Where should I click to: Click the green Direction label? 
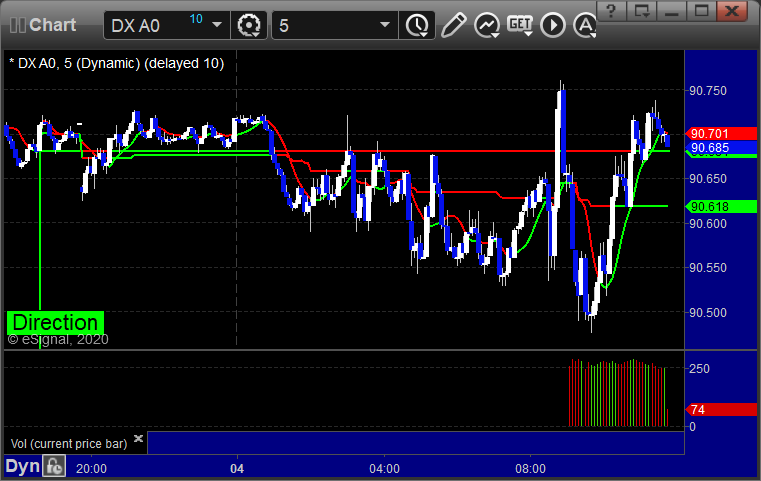click(55, 323)
